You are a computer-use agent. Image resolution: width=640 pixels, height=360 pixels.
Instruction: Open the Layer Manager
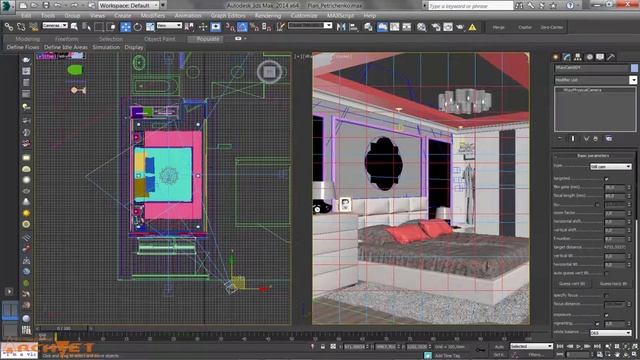[x=368, y=27]
